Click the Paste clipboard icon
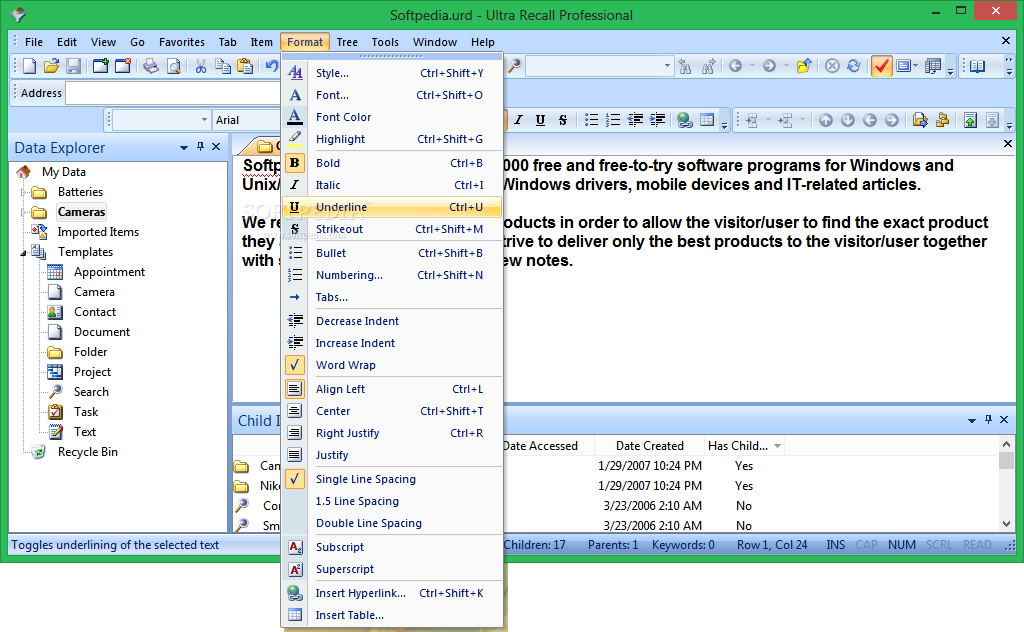 coord(245,66)
